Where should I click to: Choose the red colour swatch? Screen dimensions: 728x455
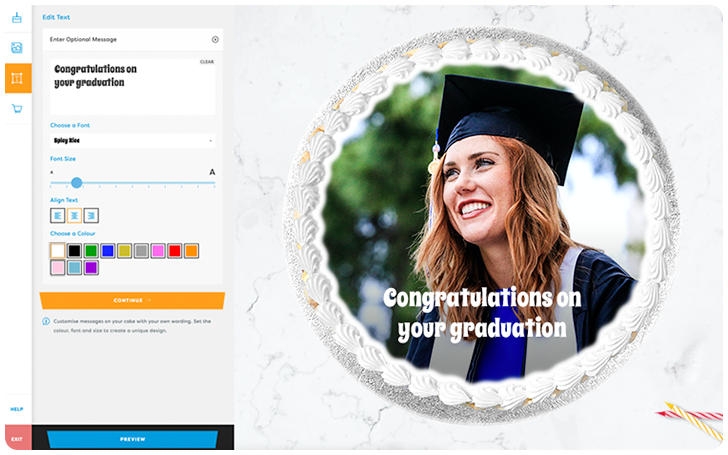pos(175,251)
